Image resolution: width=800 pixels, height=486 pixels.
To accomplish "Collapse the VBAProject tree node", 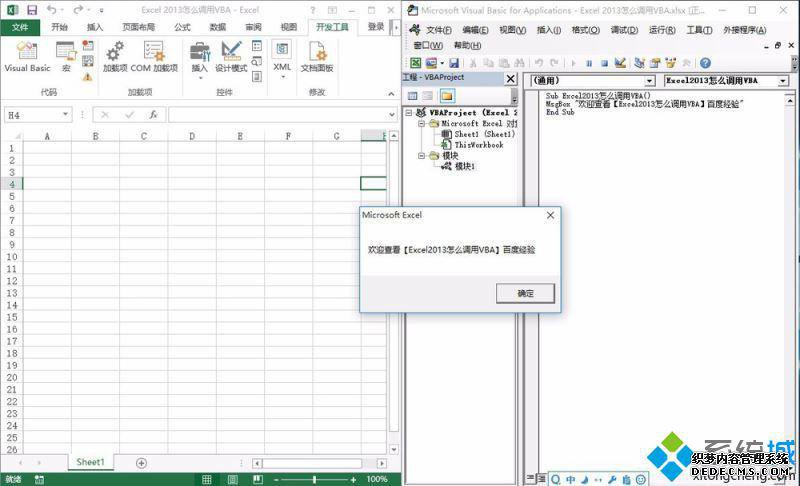I will tap(409, 112).
